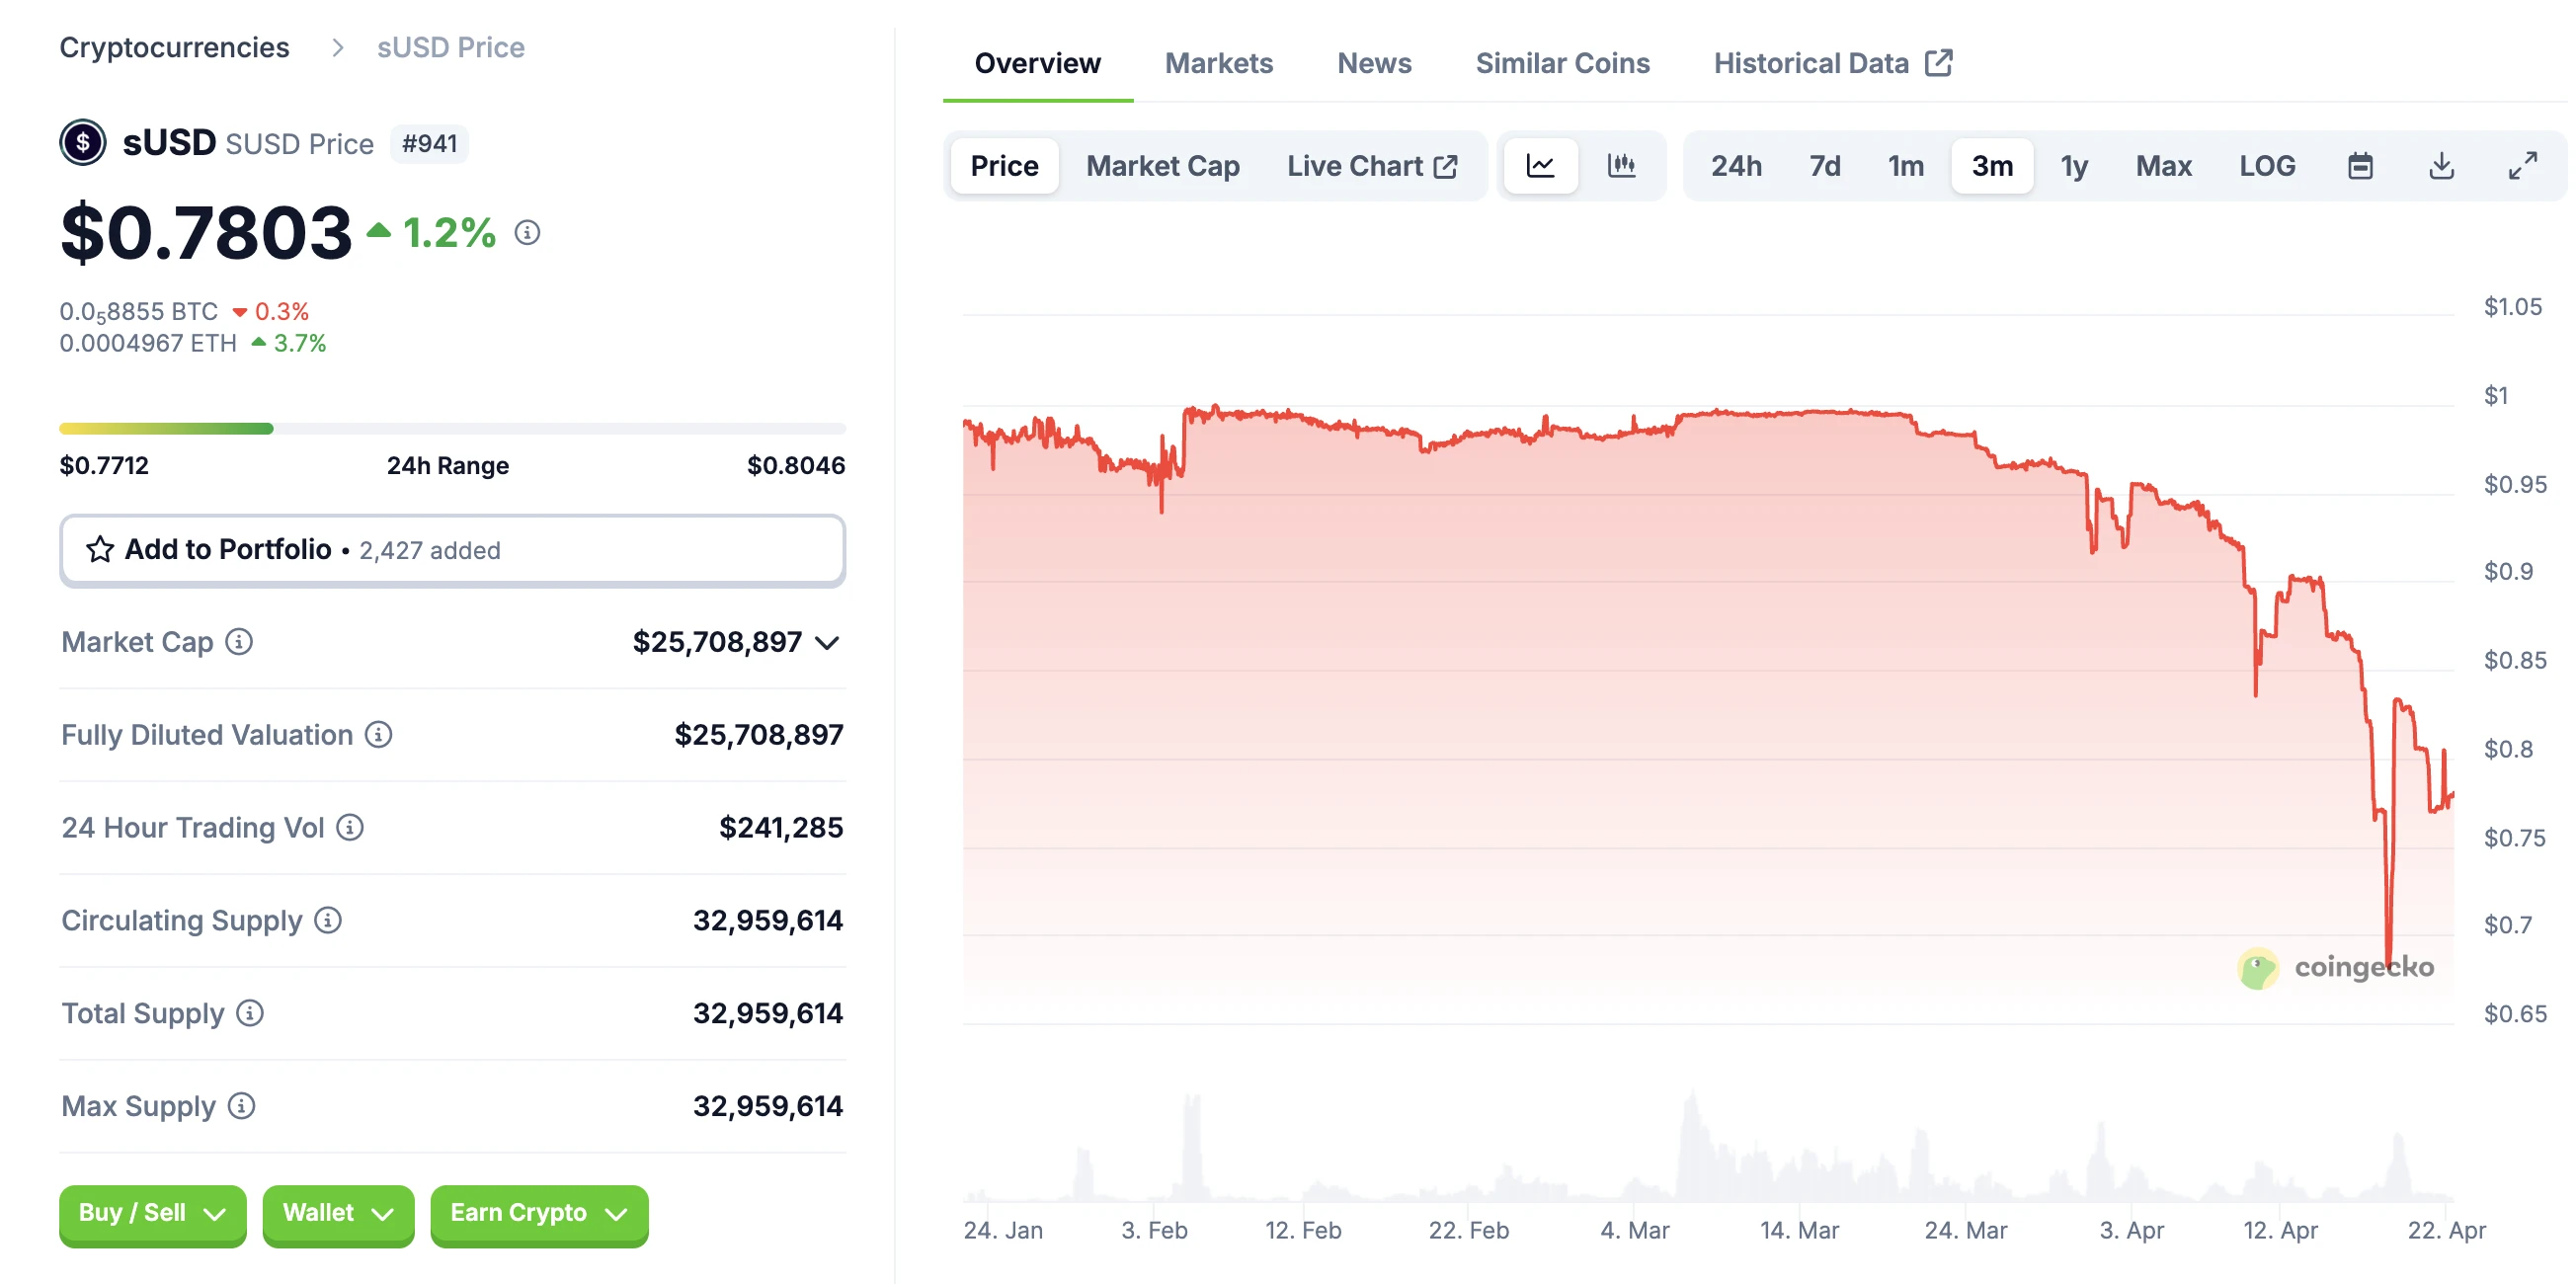
Task: Click info icon next to Market Cap
Action: [x=239, y=641]
